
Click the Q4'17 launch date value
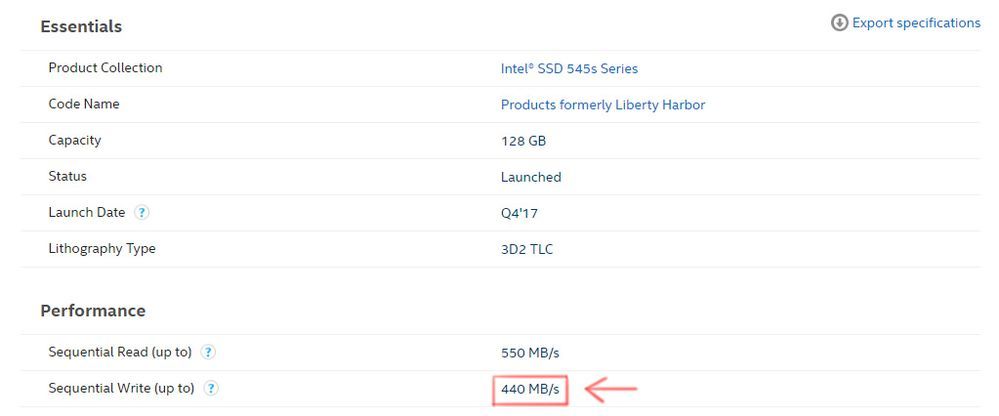(521, 213)
